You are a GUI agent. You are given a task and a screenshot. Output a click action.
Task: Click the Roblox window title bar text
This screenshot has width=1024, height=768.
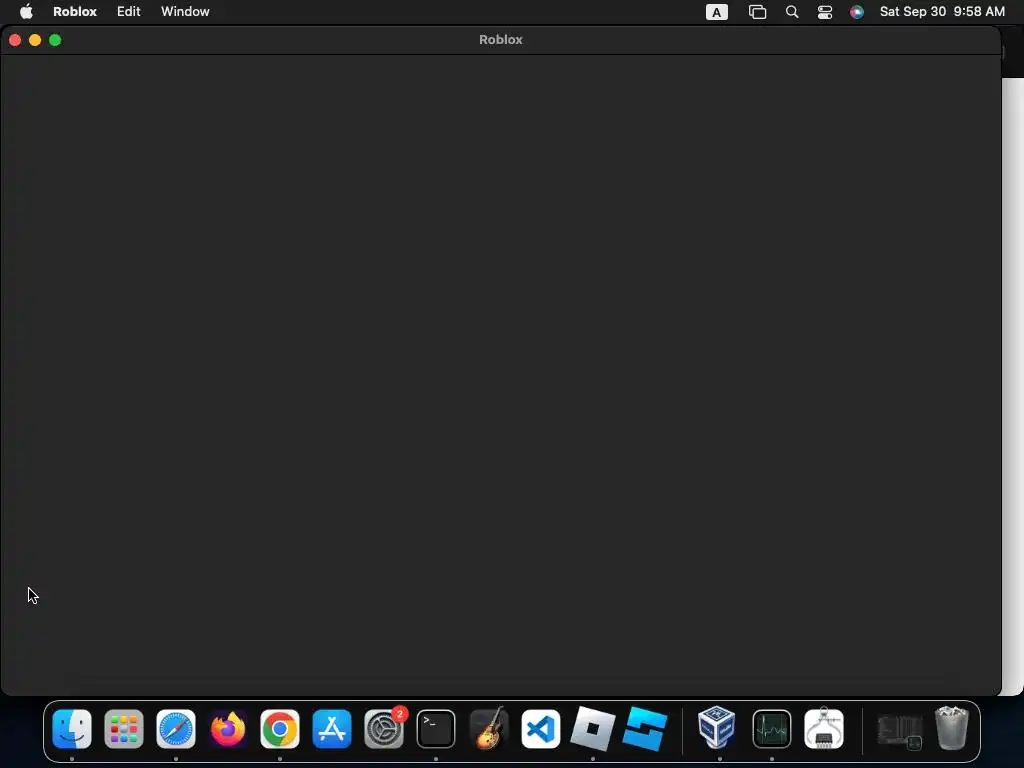(501, 39)
